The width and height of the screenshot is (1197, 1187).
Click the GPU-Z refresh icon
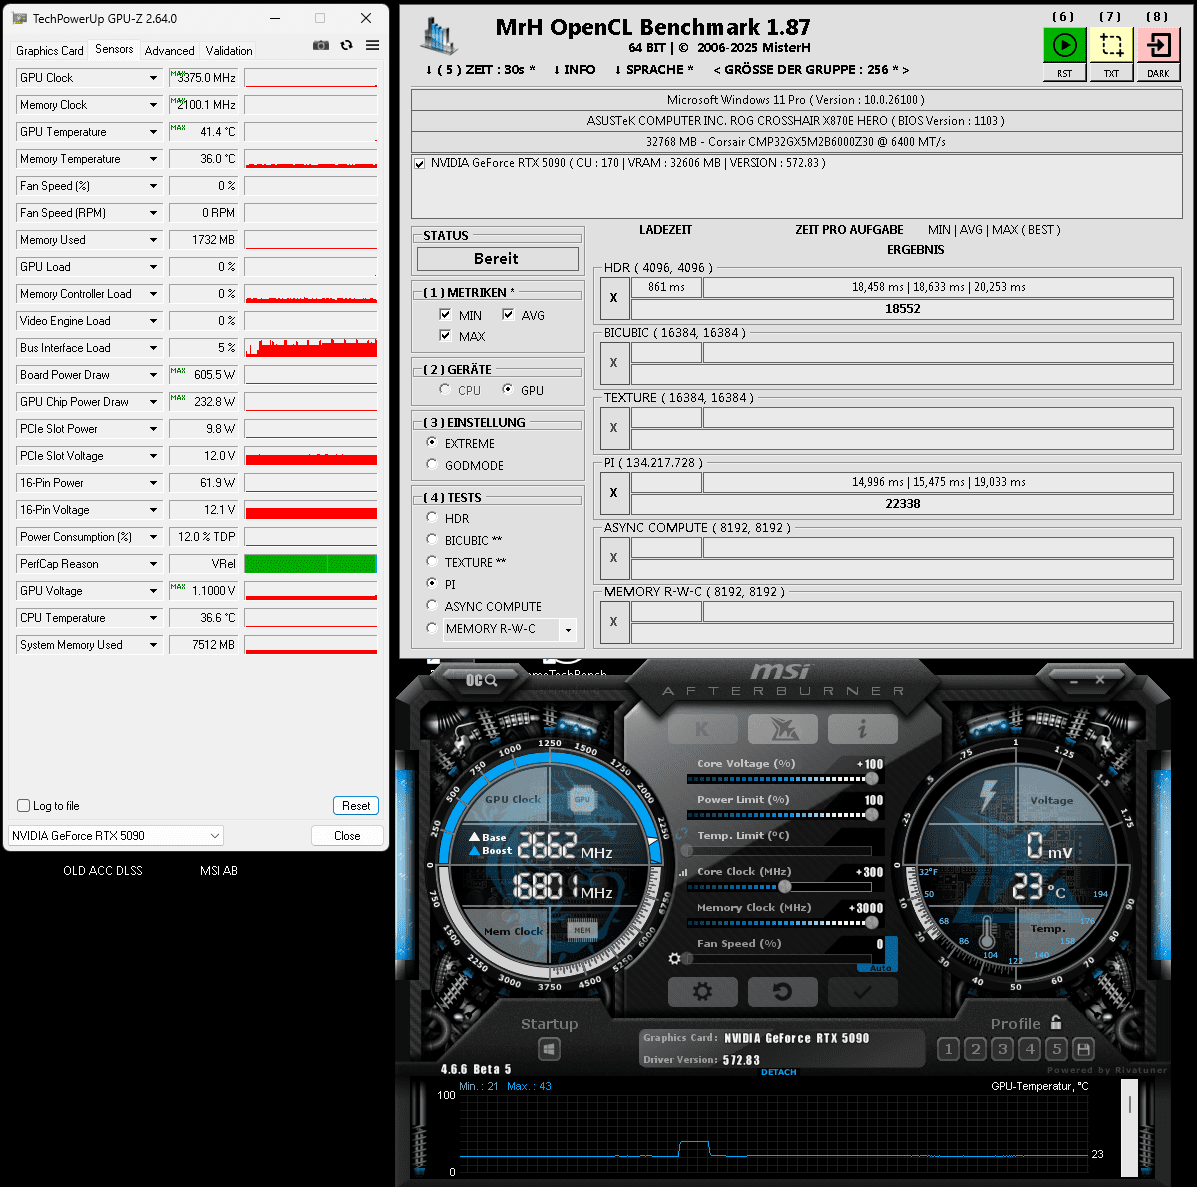(x=347, y=45)
